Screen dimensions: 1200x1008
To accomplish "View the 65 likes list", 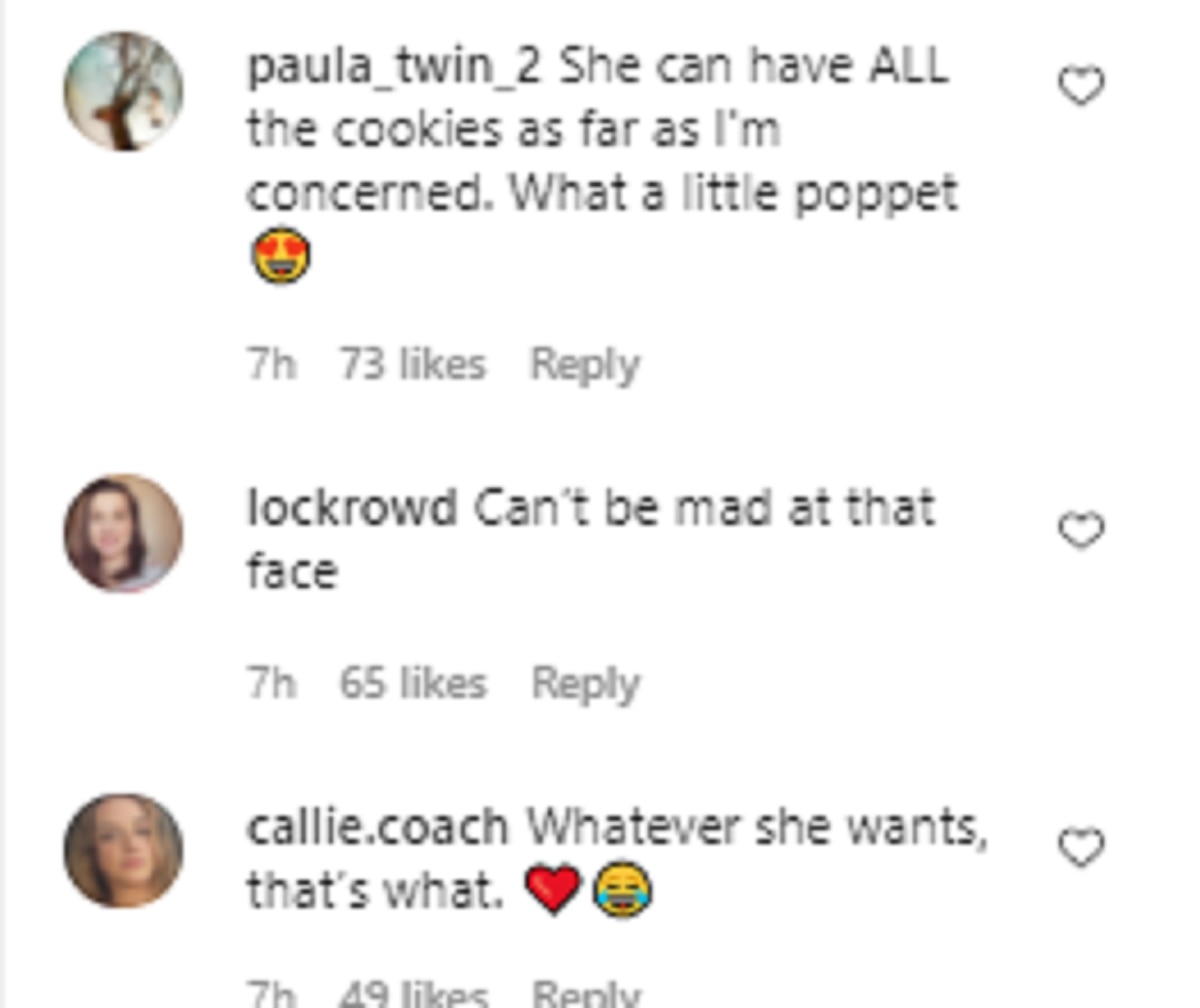I will pos(413,684).
